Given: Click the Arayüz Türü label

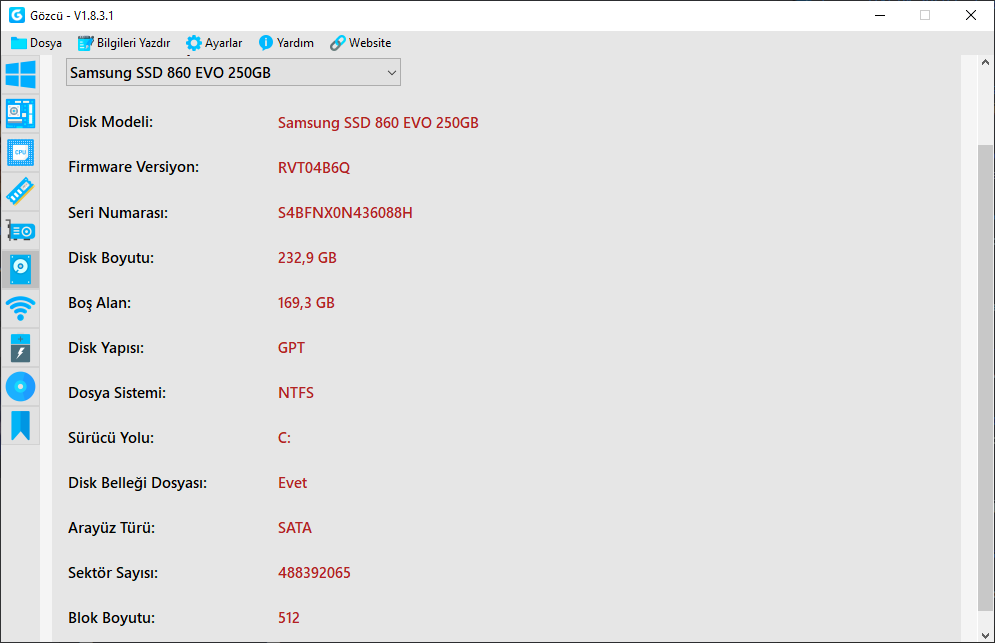Looking at the screenshot, I should click(x=112, y=528).
